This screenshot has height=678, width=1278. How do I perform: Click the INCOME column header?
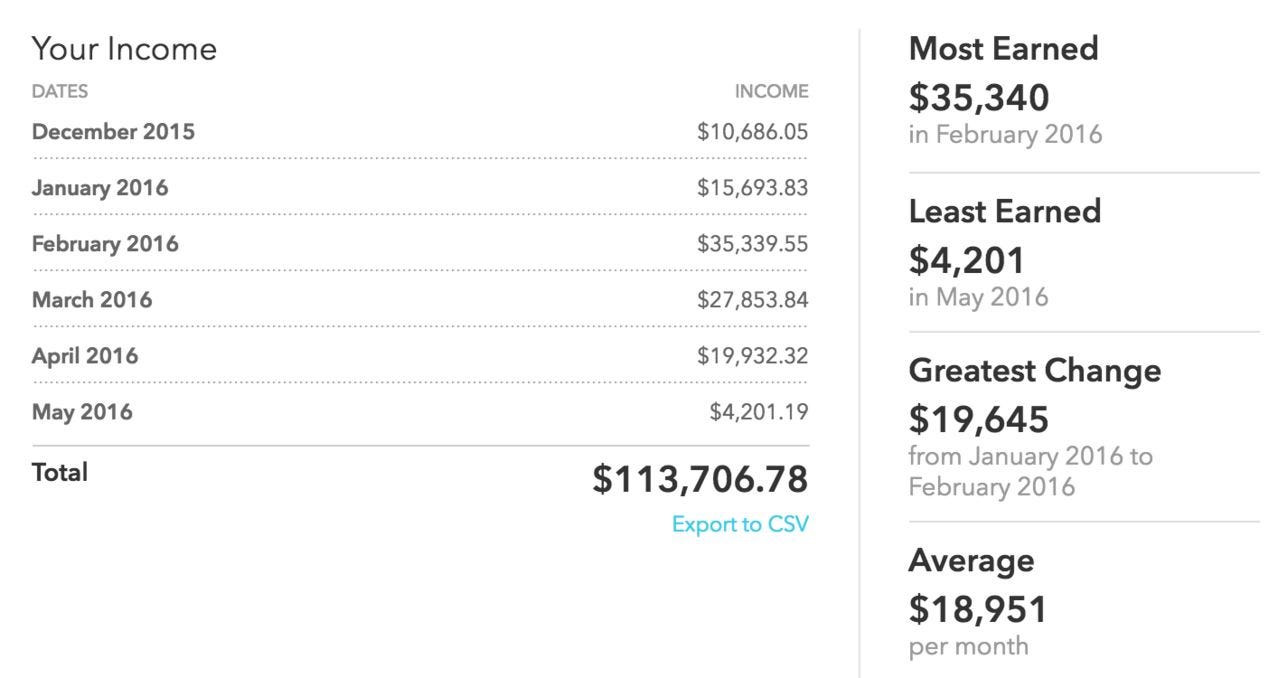(772, 92)
